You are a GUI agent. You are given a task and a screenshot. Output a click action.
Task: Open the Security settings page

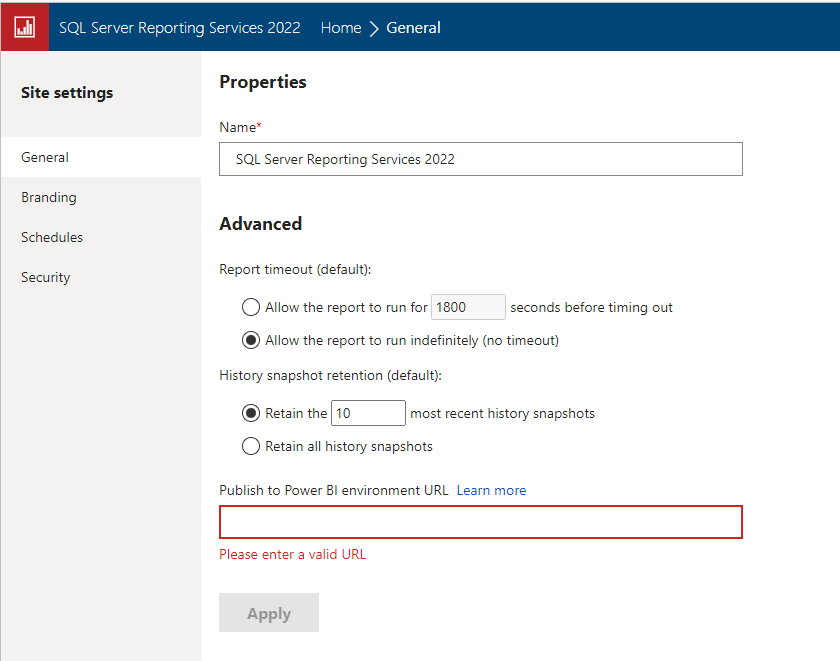pyautogui.click(x=45, y=277)
